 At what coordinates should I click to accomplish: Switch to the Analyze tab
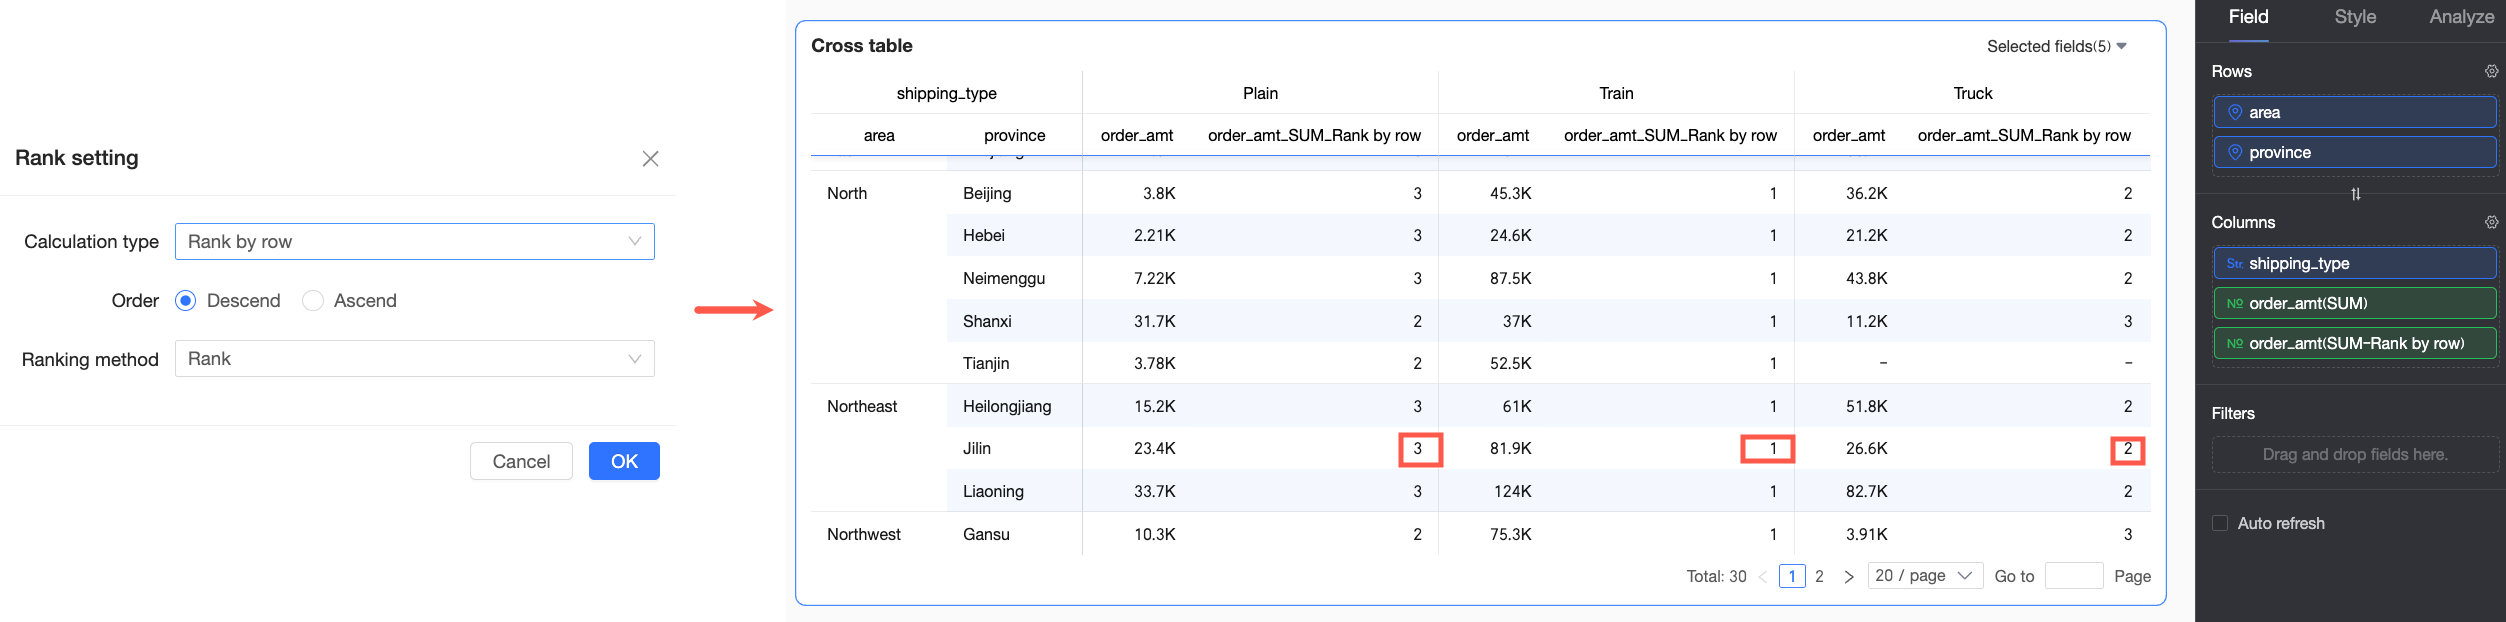[x=2461, y=17]
